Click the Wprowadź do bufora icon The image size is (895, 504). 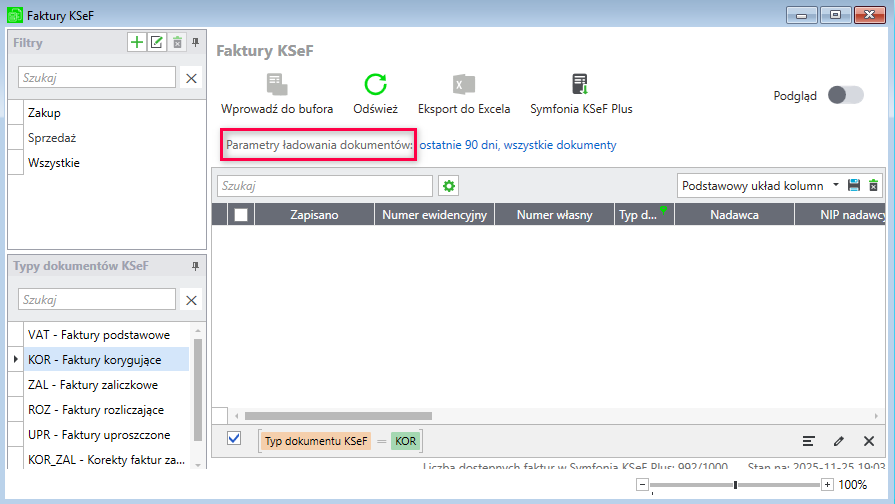277,85
